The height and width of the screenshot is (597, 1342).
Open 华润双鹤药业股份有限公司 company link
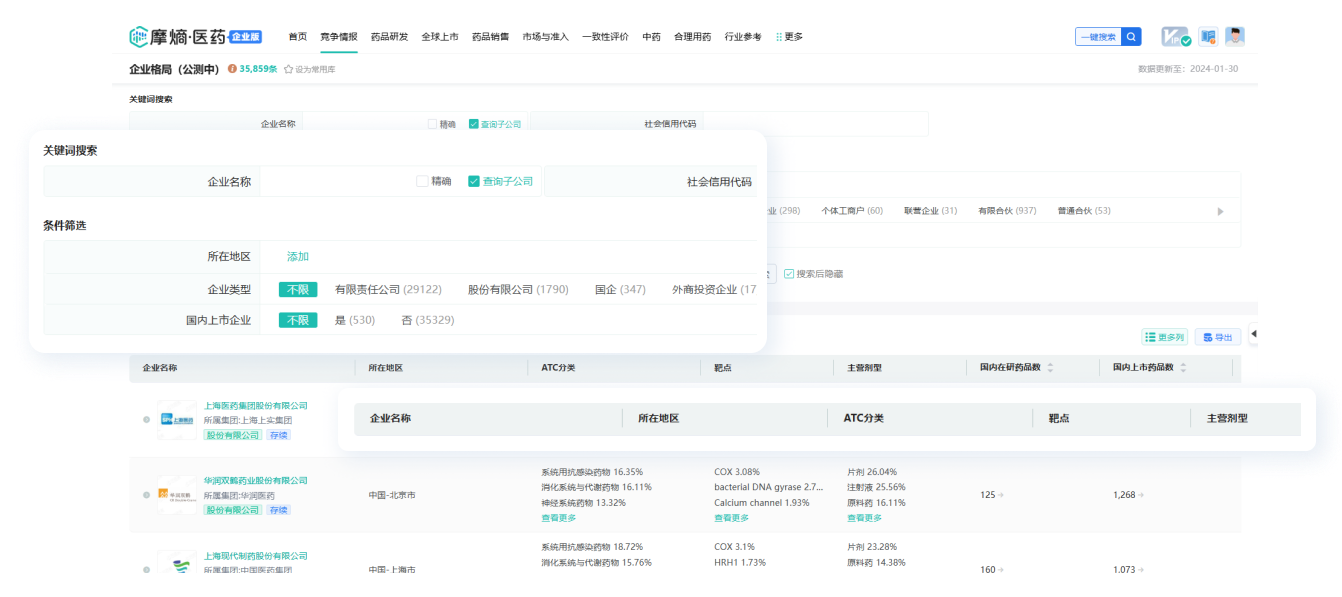click(256, 481)
